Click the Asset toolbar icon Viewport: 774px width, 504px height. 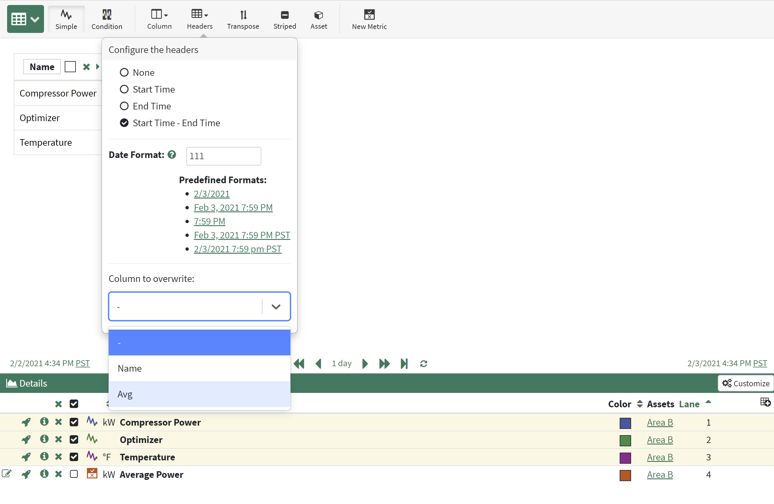(318, 19)
